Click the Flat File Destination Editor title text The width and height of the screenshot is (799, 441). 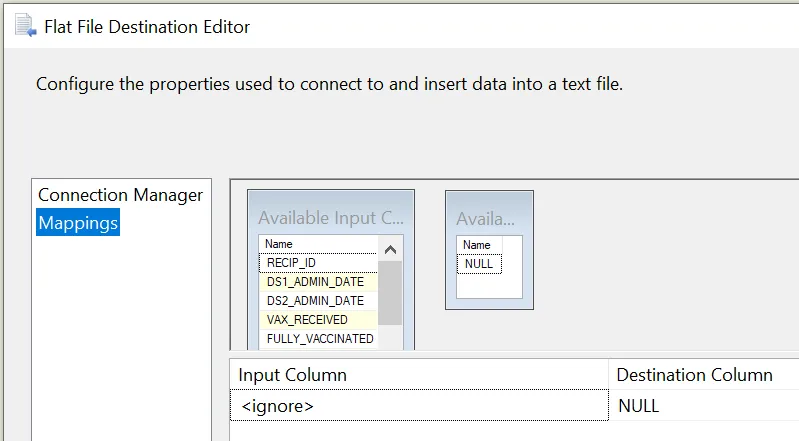pos(147,27)
